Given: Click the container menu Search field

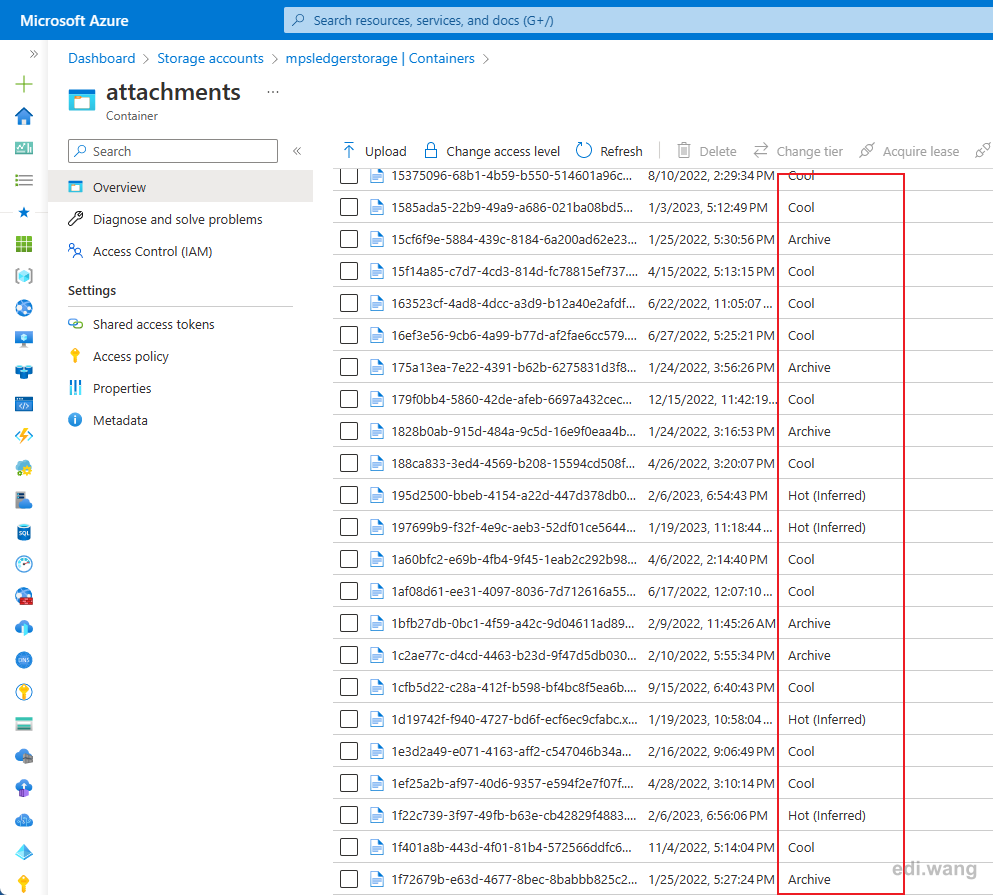Looking at the screenshot, I should (x=173, y=151).
